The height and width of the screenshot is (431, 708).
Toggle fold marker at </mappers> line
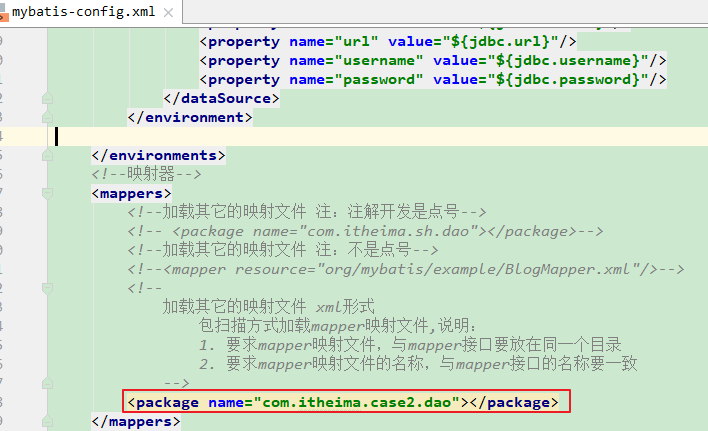pos(47,421)
